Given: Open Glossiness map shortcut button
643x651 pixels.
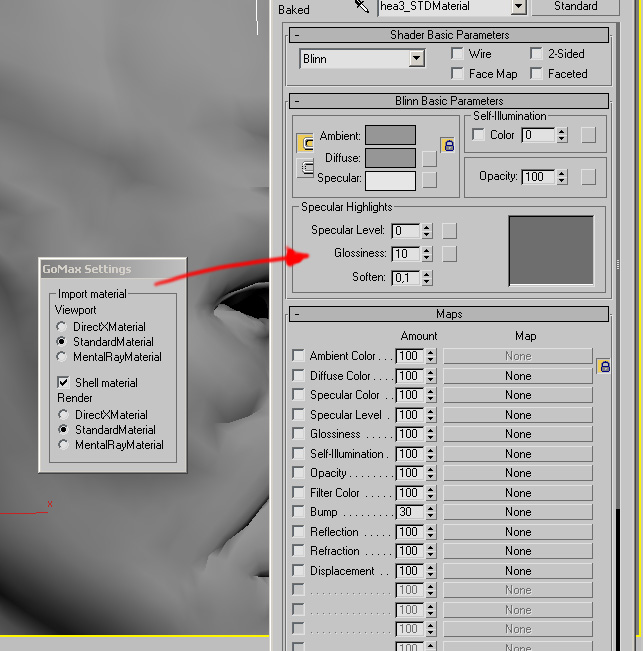Looking at the screenshot, I should tap(449, 254).
